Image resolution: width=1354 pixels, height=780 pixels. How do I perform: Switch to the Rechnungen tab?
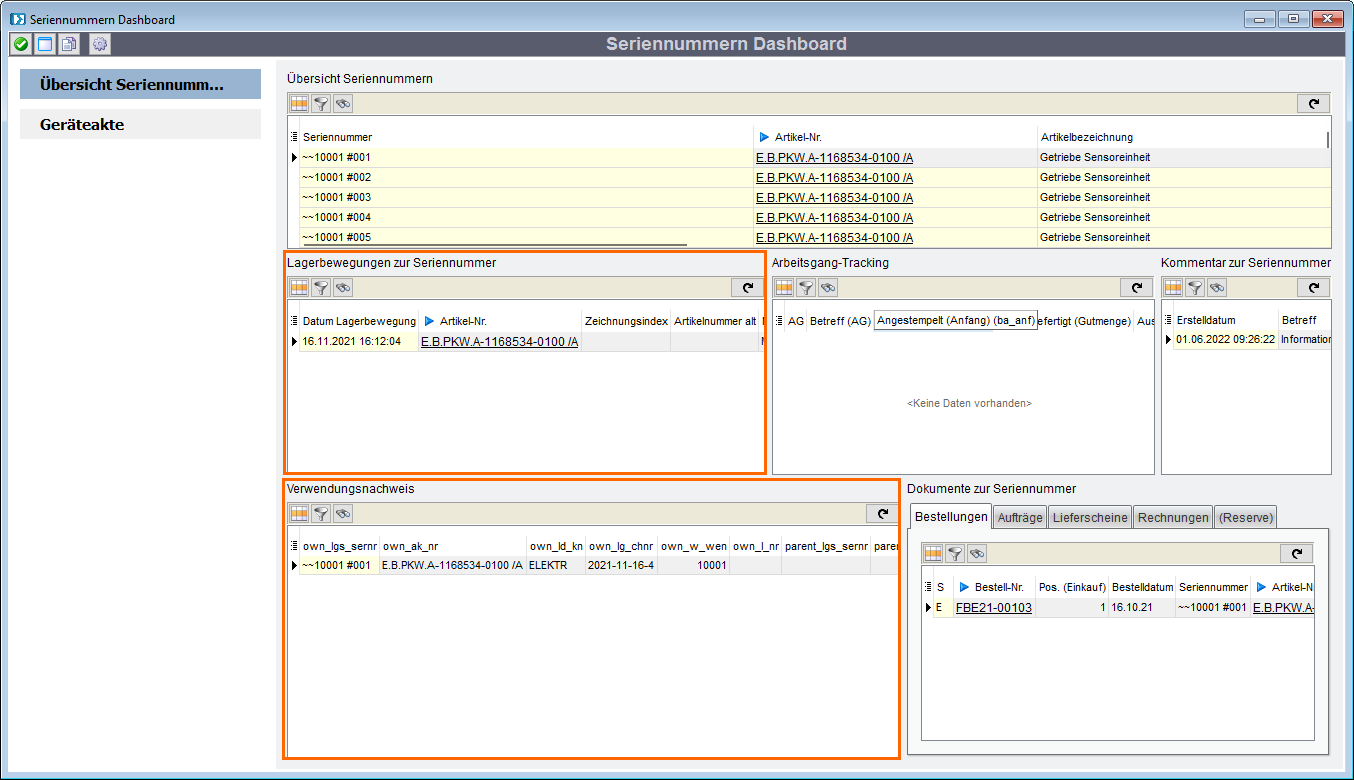[1173, 517]
